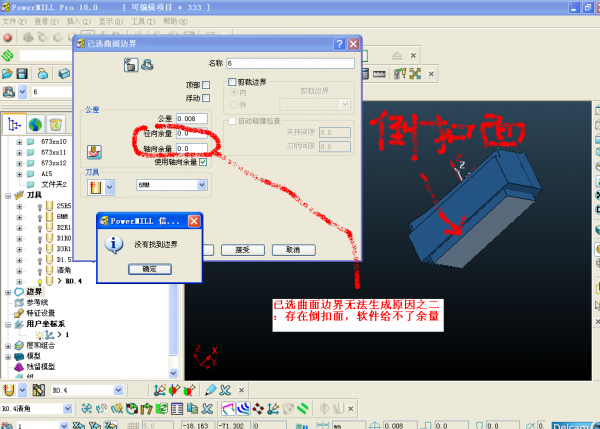The height and width of the screenshot is (429, 600).
Task: Click the allowance component icon in 公差 group
Action: 94,152
